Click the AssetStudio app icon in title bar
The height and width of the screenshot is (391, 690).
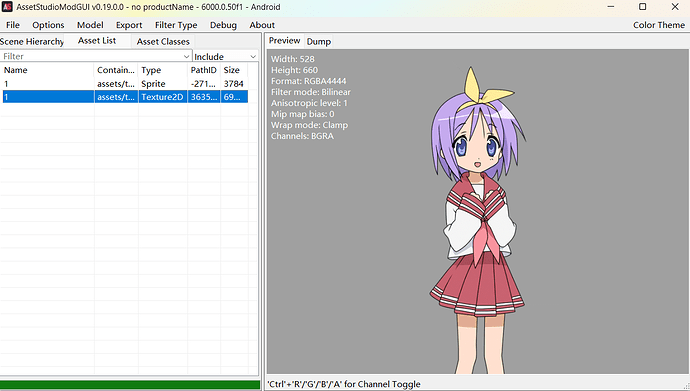7,7
